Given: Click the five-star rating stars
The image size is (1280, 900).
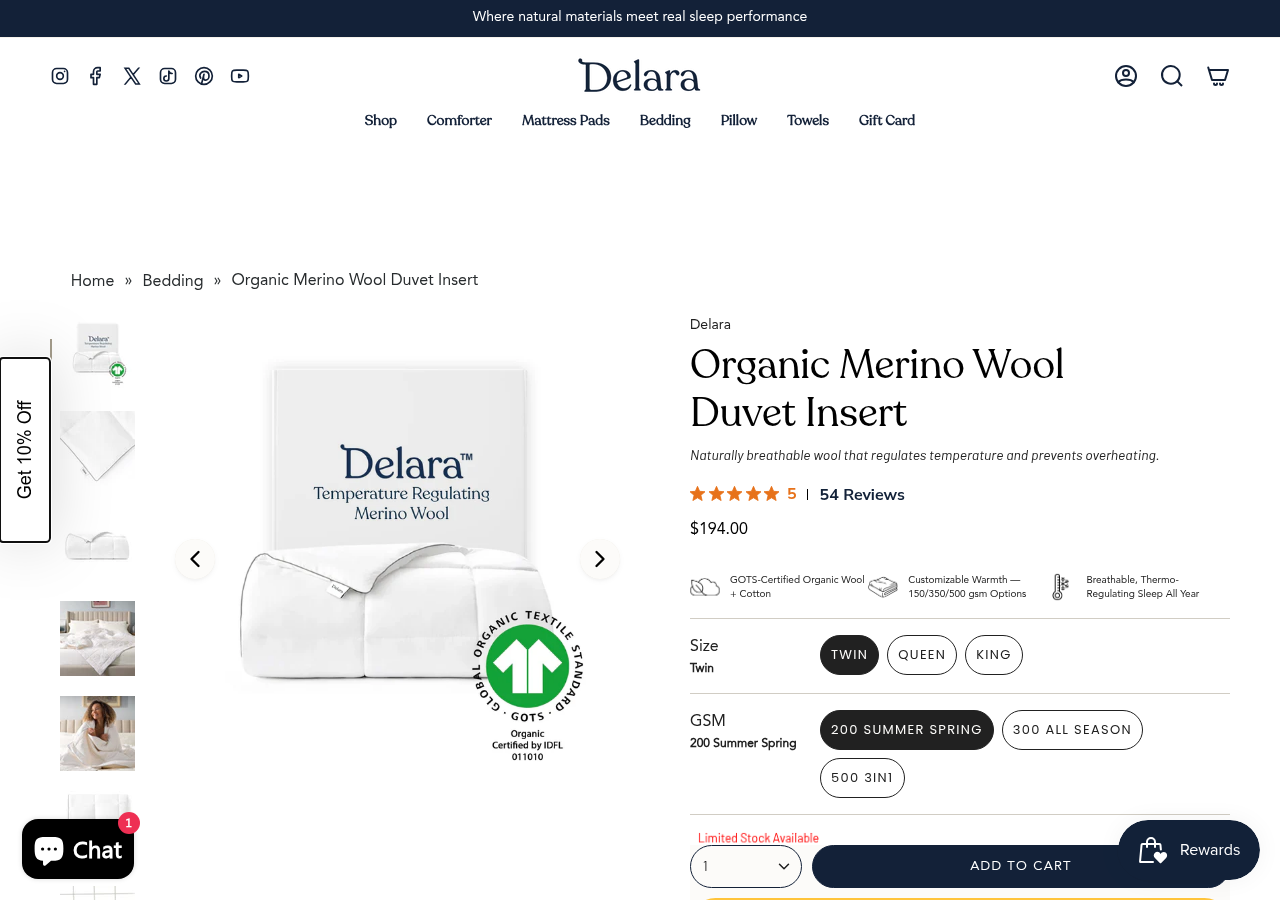Looking at the screenshot, I should pos(735,494).
